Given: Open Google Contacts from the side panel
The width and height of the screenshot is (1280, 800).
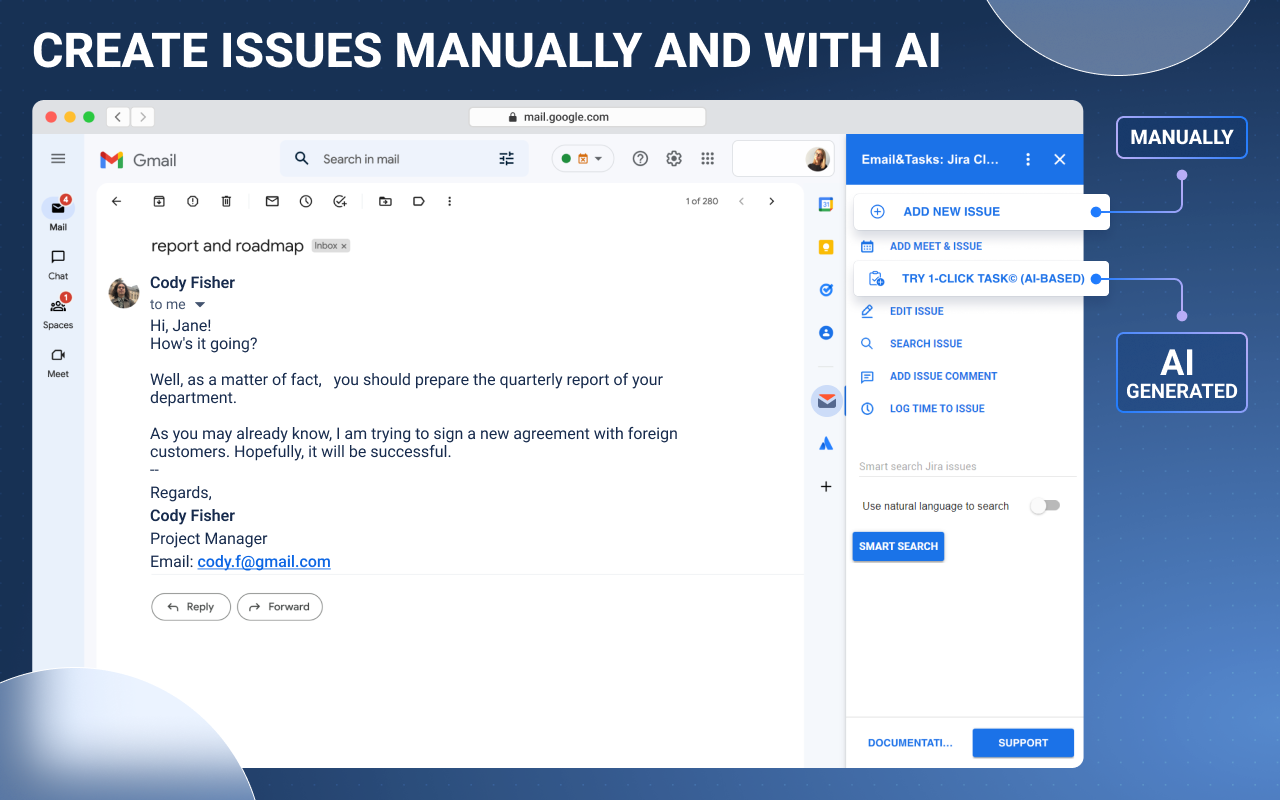Looking at the screenshot, I should coord(826,332).
